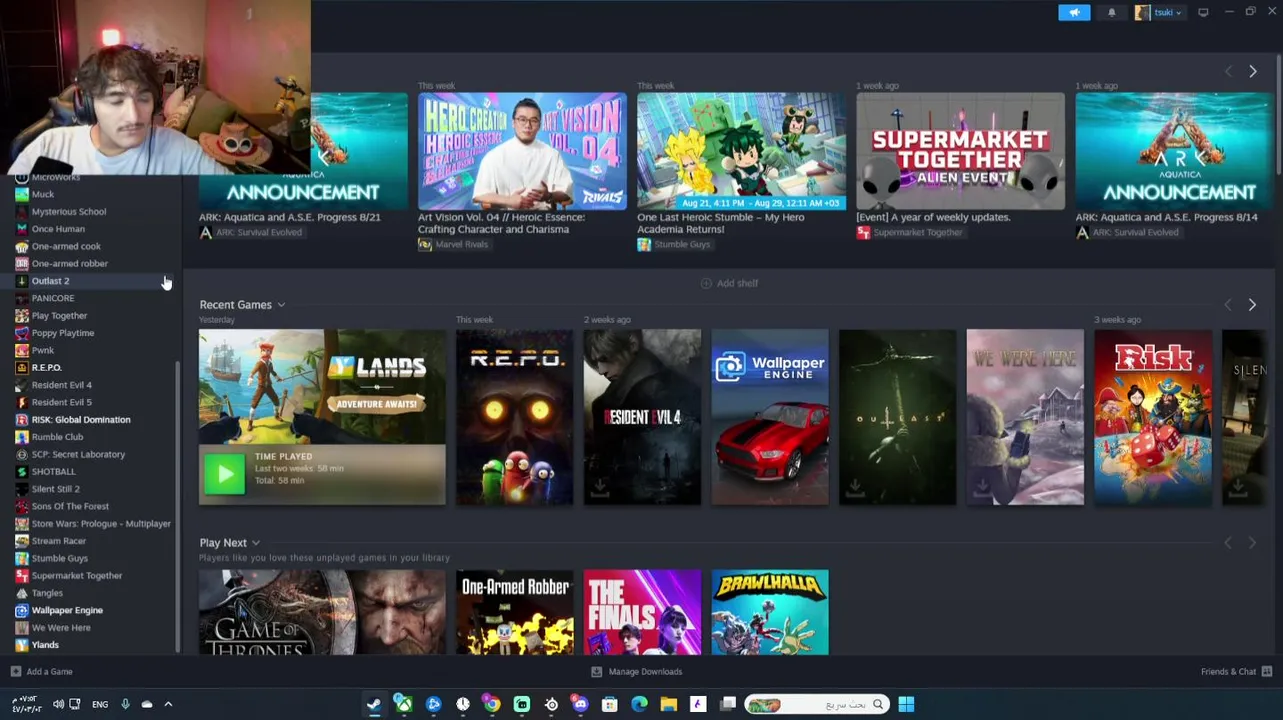Select RISK: Global Domination in sidebar
This screenshot has width=1283, height=720.
pyautogui.click(x=80, y=419)
